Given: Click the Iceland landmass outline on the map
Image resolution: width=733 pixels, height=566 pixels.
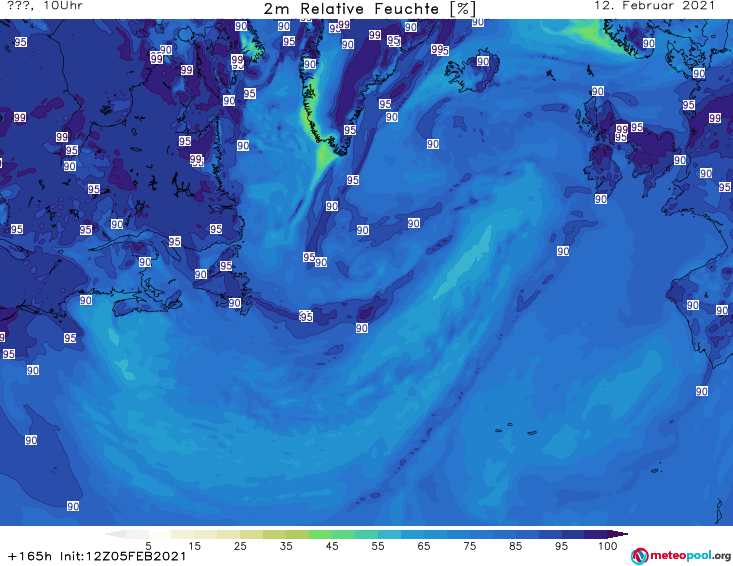Looking at the screenshot, I should click(472, 72).
